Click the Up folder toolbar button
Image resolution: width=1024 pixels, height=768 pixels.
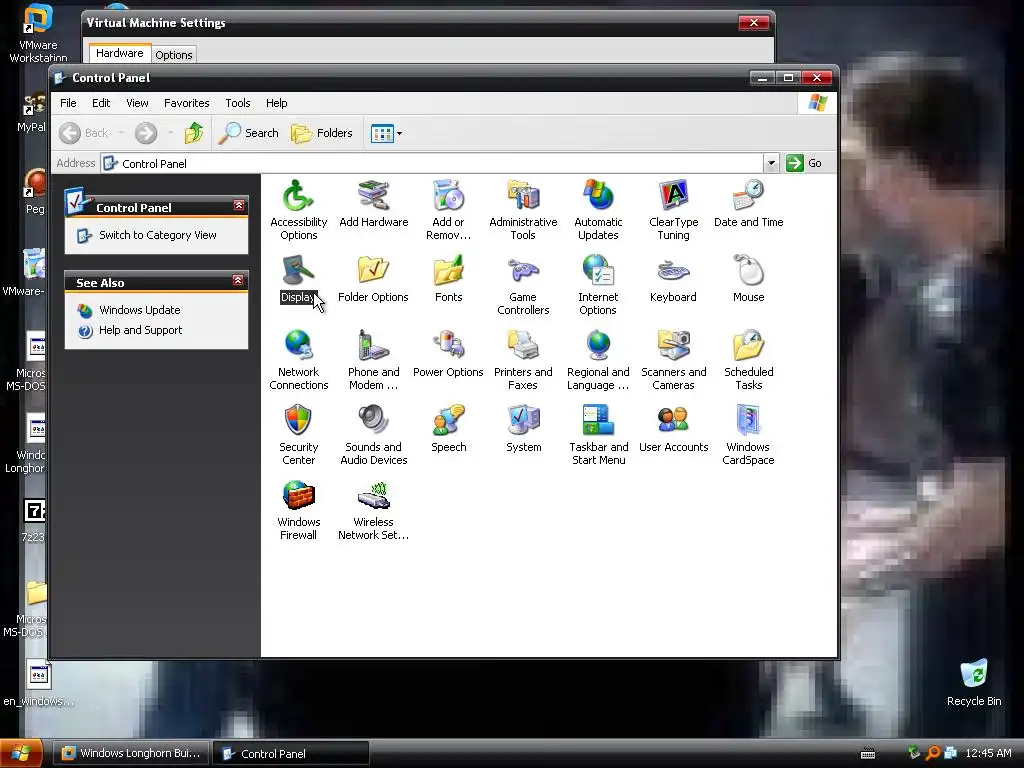194,133
